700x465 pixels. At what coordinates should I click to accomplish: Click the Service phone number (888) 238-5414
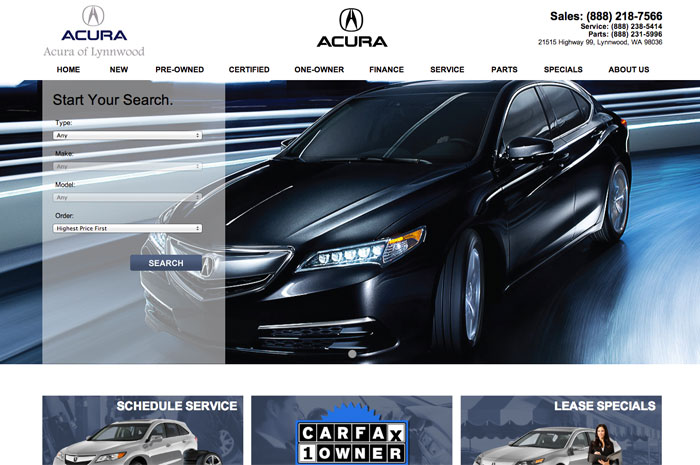pyautogui.click(x=636, y=27)
